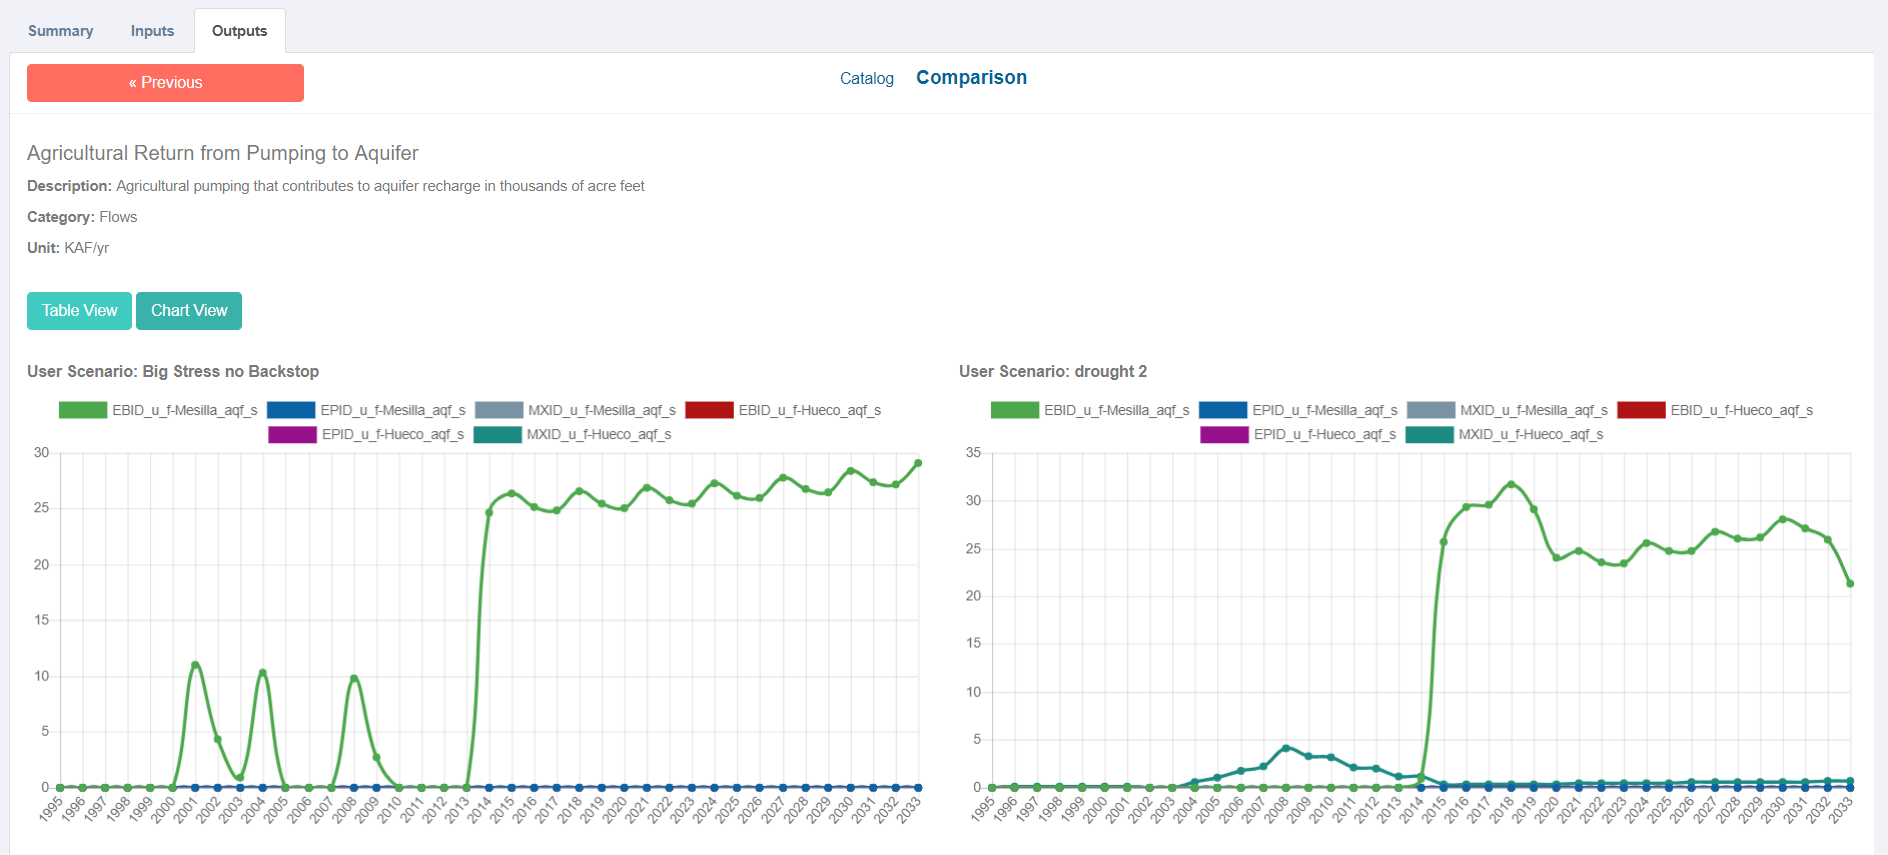The width and height of the screenshot is (1888, 855).
Task: Click the 'Category: Flows' text
Action: [x=82, y=217]
